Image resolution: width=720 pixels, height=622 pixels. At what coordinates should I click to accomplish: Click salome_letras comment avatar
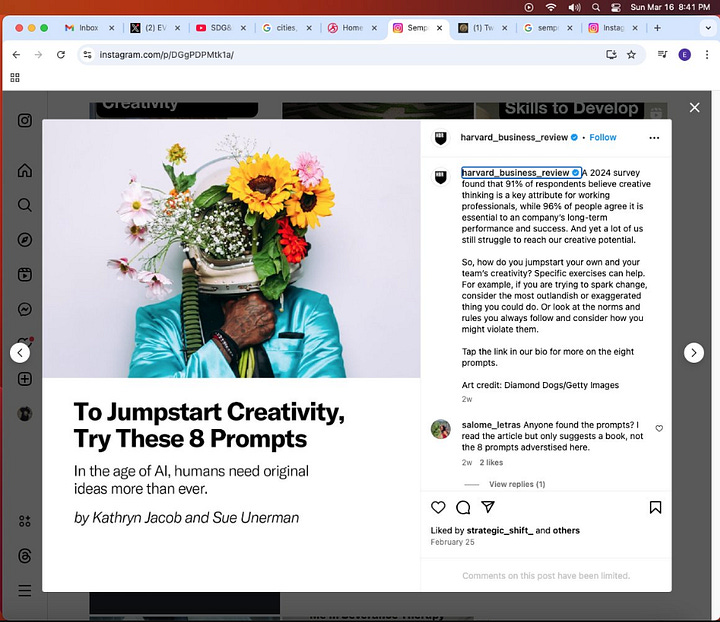click(440, 429)
